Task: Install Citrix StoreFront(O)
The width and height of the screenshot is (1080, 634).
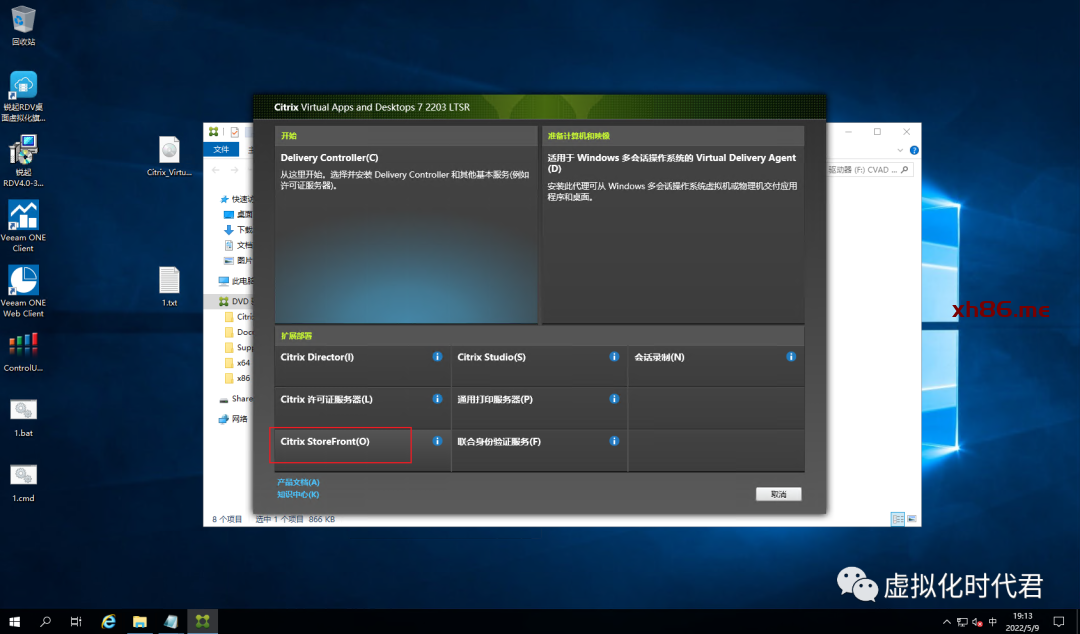Action: point(362,449)
